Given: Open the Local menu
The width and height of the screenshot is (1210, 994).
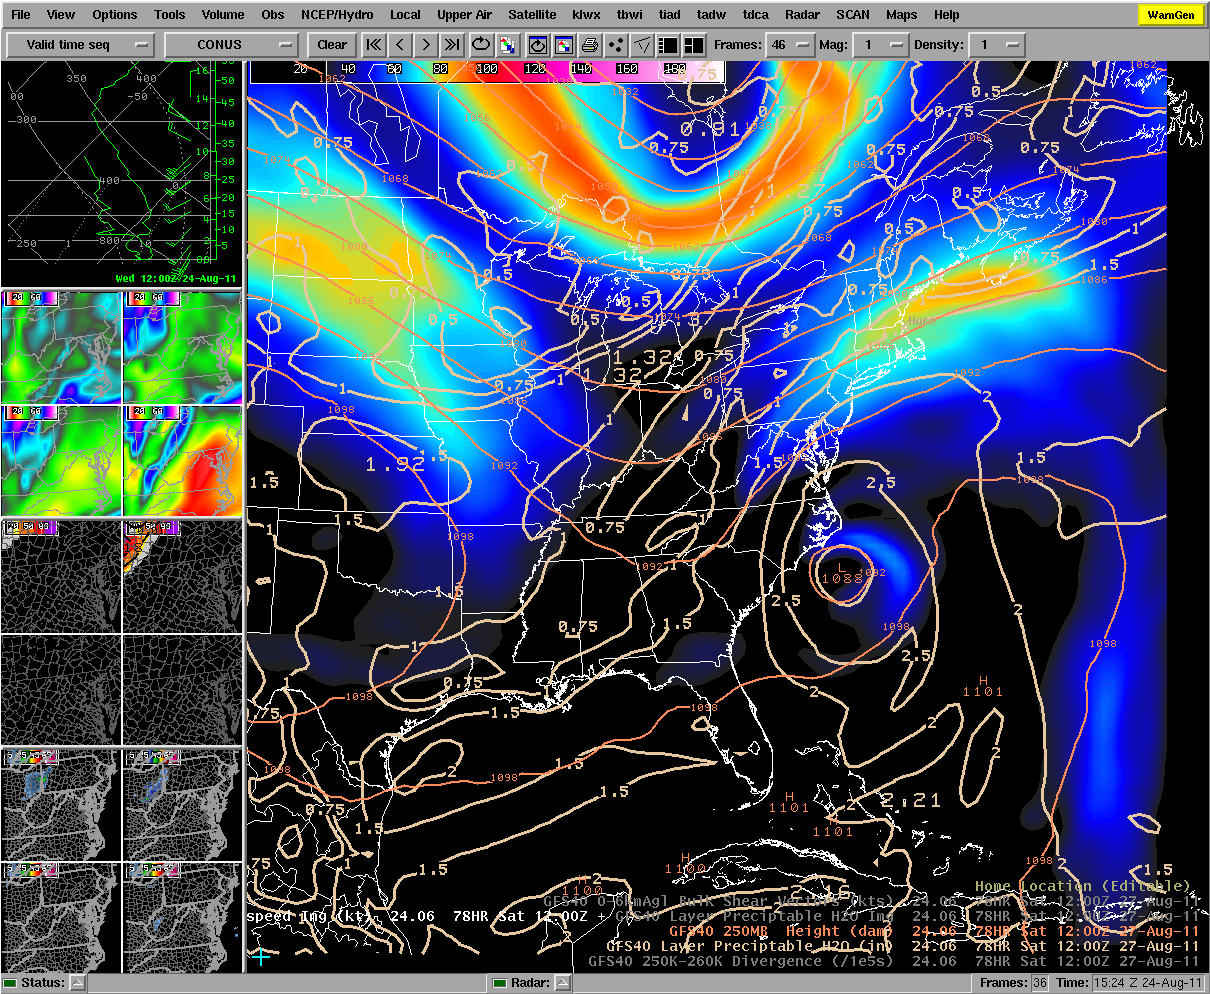Looking at the screenshot, I should (x=405, y=15).
